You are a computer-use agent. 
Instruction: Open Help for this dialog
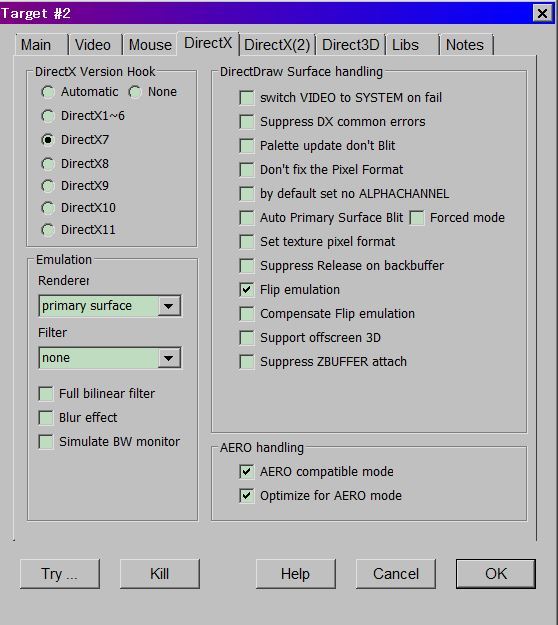[295, 574]
